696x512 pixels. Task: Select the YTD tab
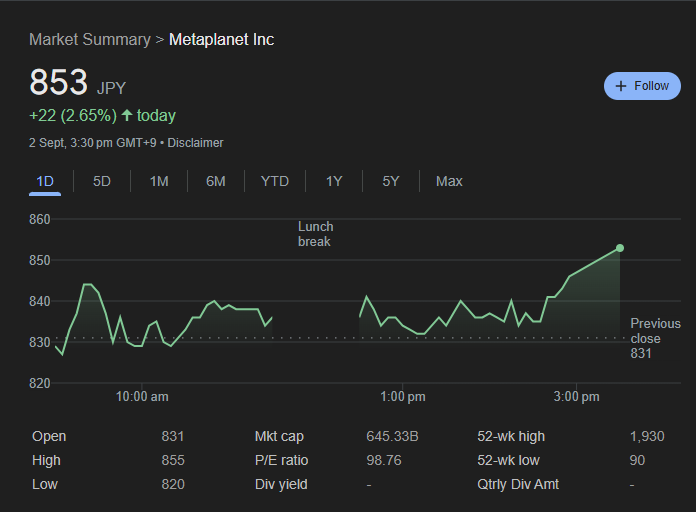click(275, 181)
